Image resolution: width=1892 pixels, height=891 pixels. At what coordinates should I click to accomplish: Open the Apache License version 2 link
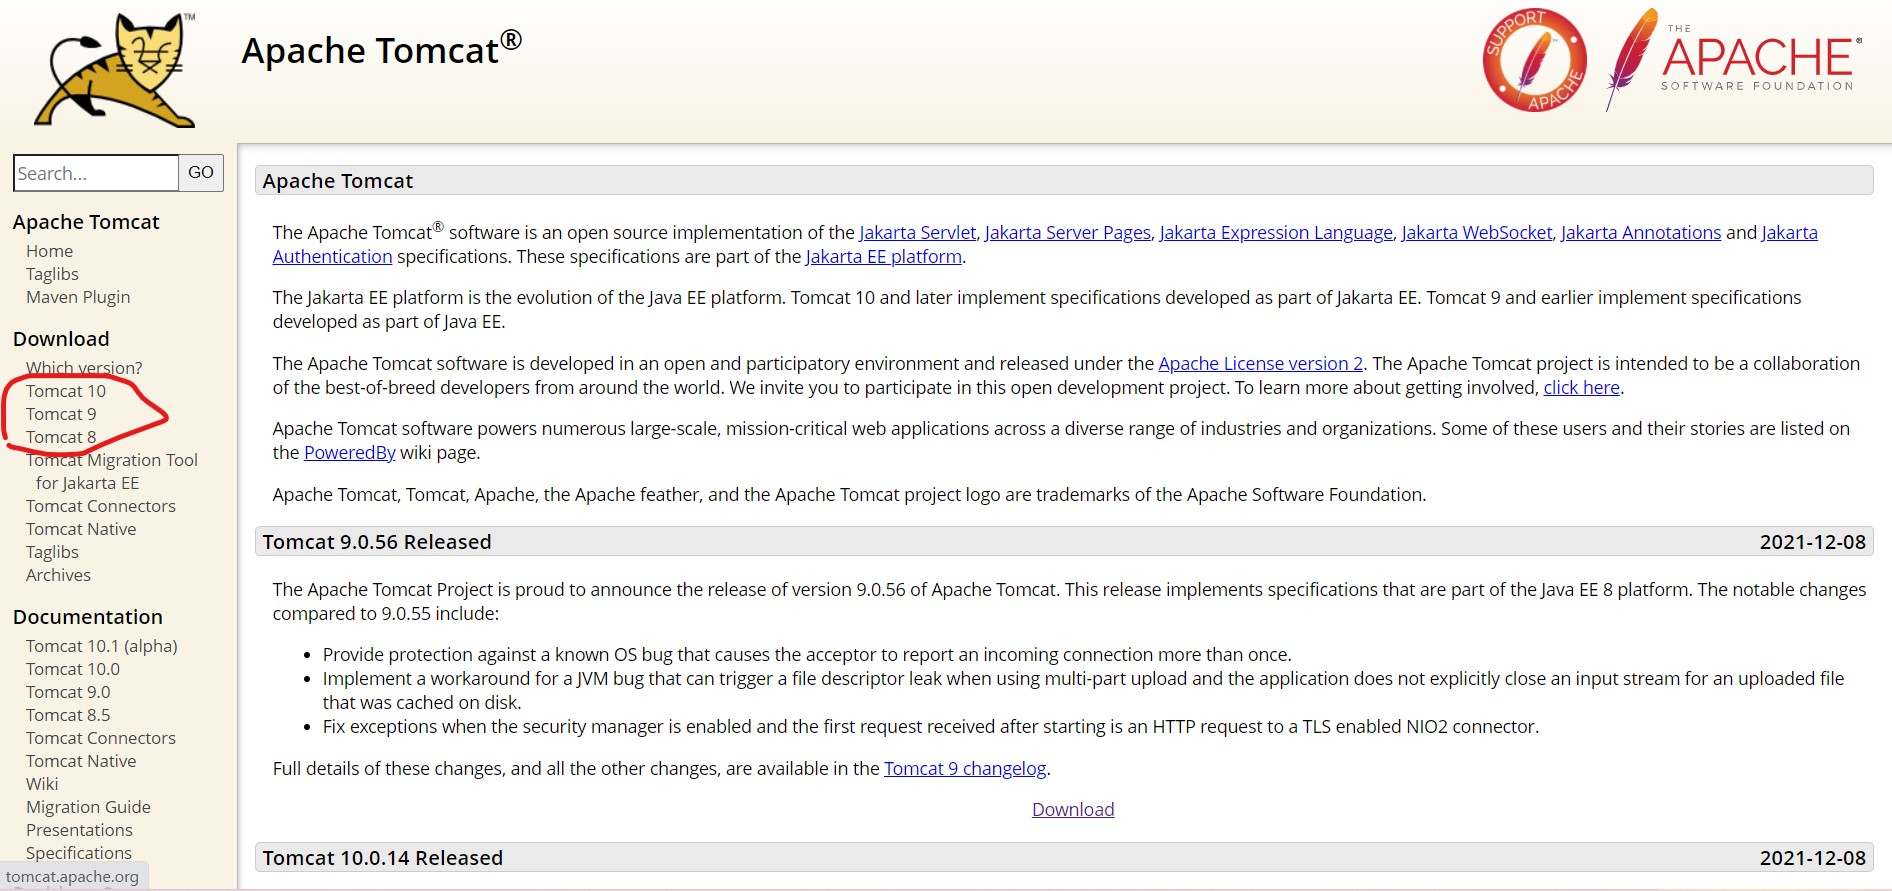click(x=1261, y=364)
